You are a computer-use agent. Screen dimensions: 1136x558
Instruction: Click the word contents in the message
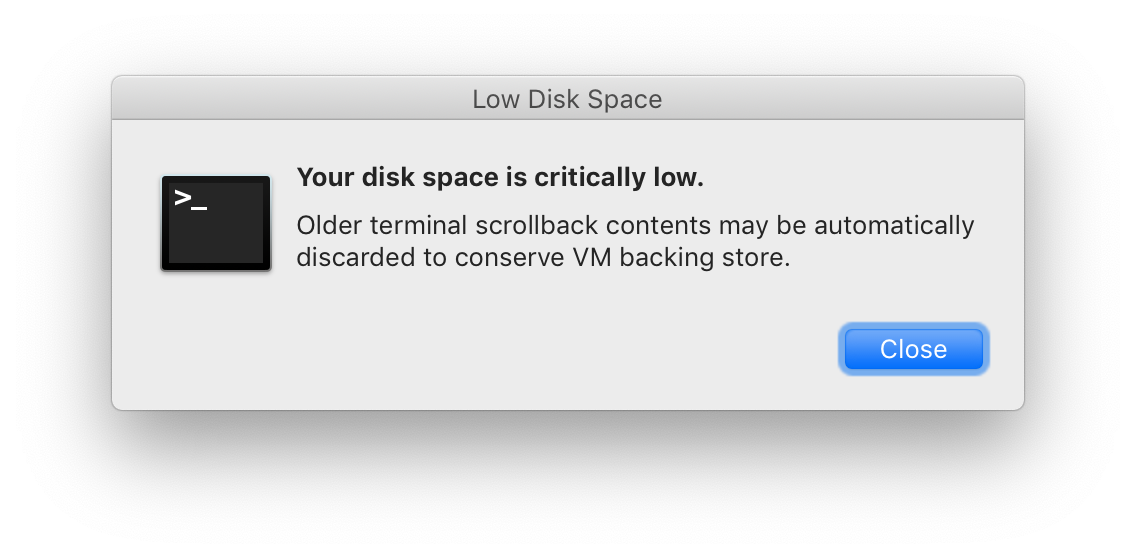[x=659, y=225]
